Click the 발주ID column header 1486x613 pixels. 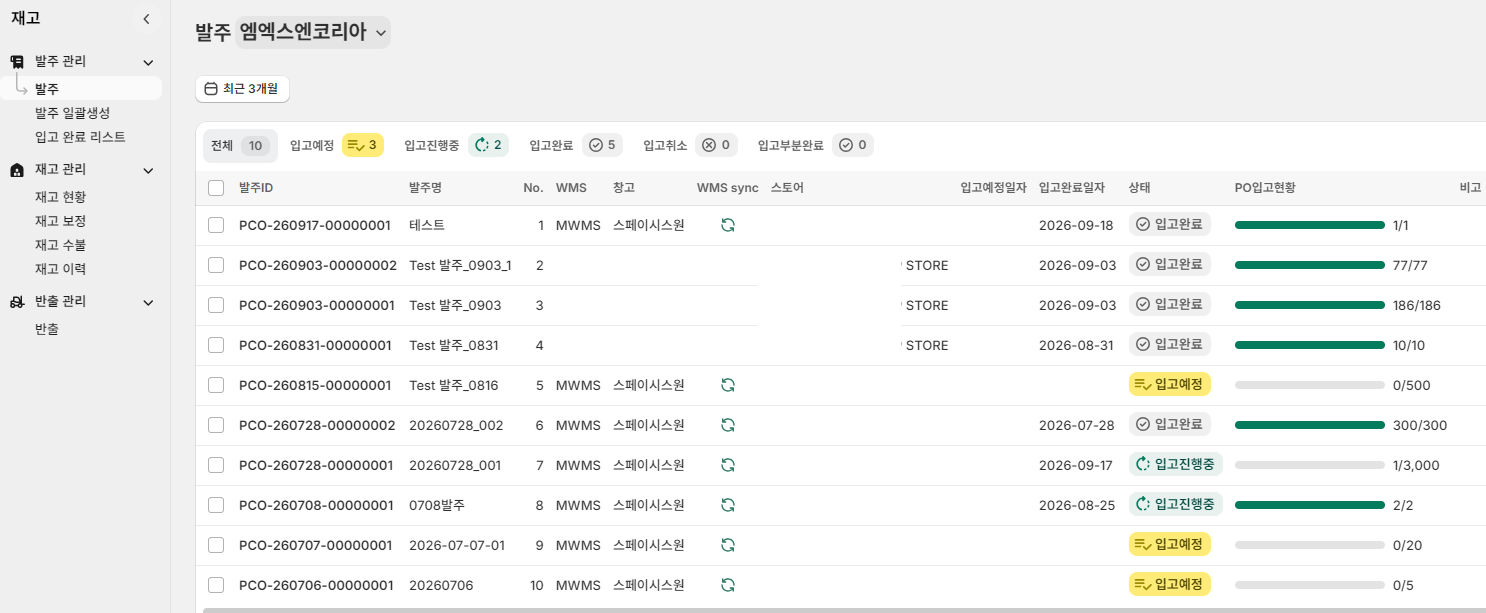pyautogui.click(x=256, y=188)
